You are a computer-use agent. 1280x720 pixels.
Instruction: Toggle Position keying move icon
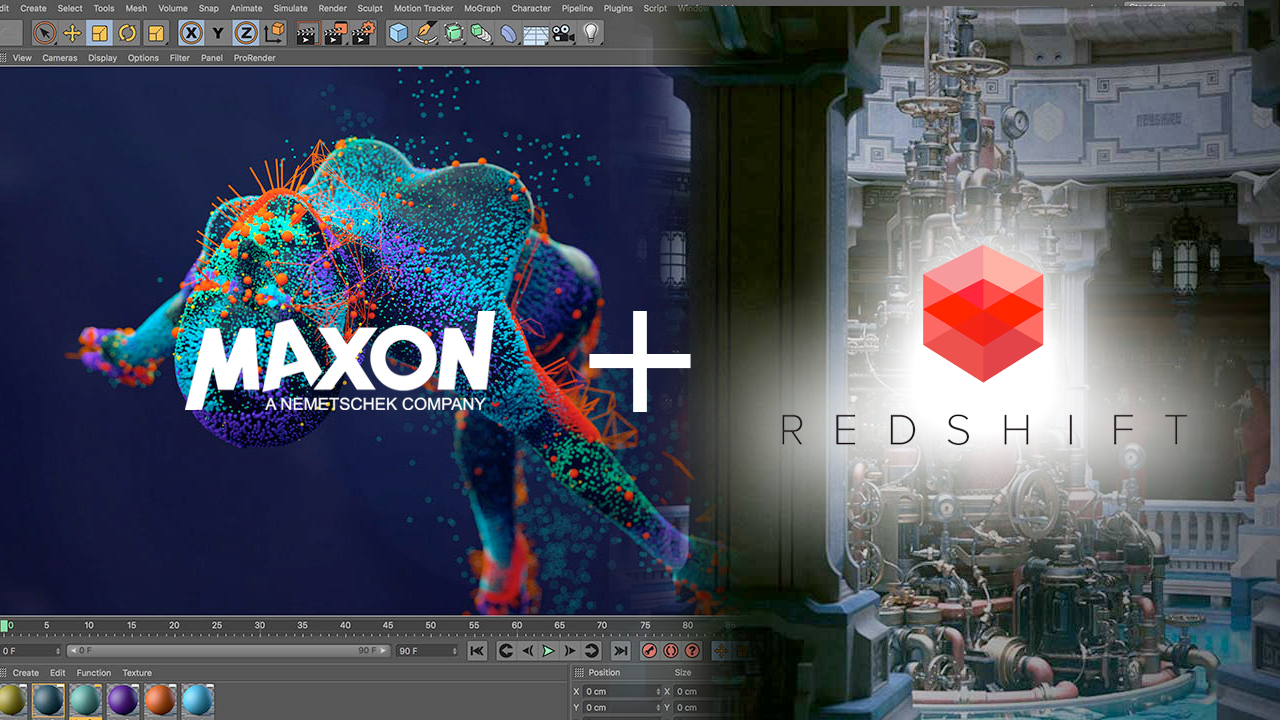click(721, 651)
